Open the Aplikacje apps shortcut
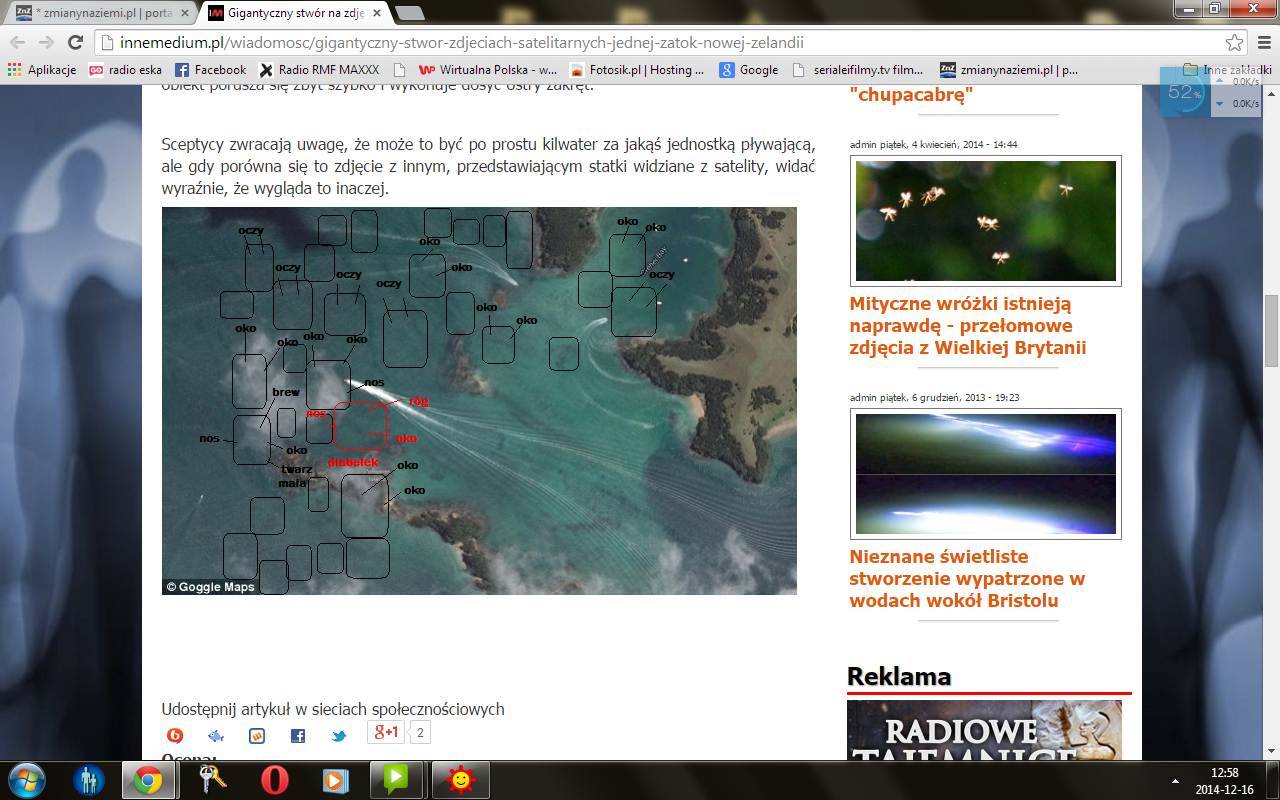Viewport: 1280px width, 800px height. 42,70
